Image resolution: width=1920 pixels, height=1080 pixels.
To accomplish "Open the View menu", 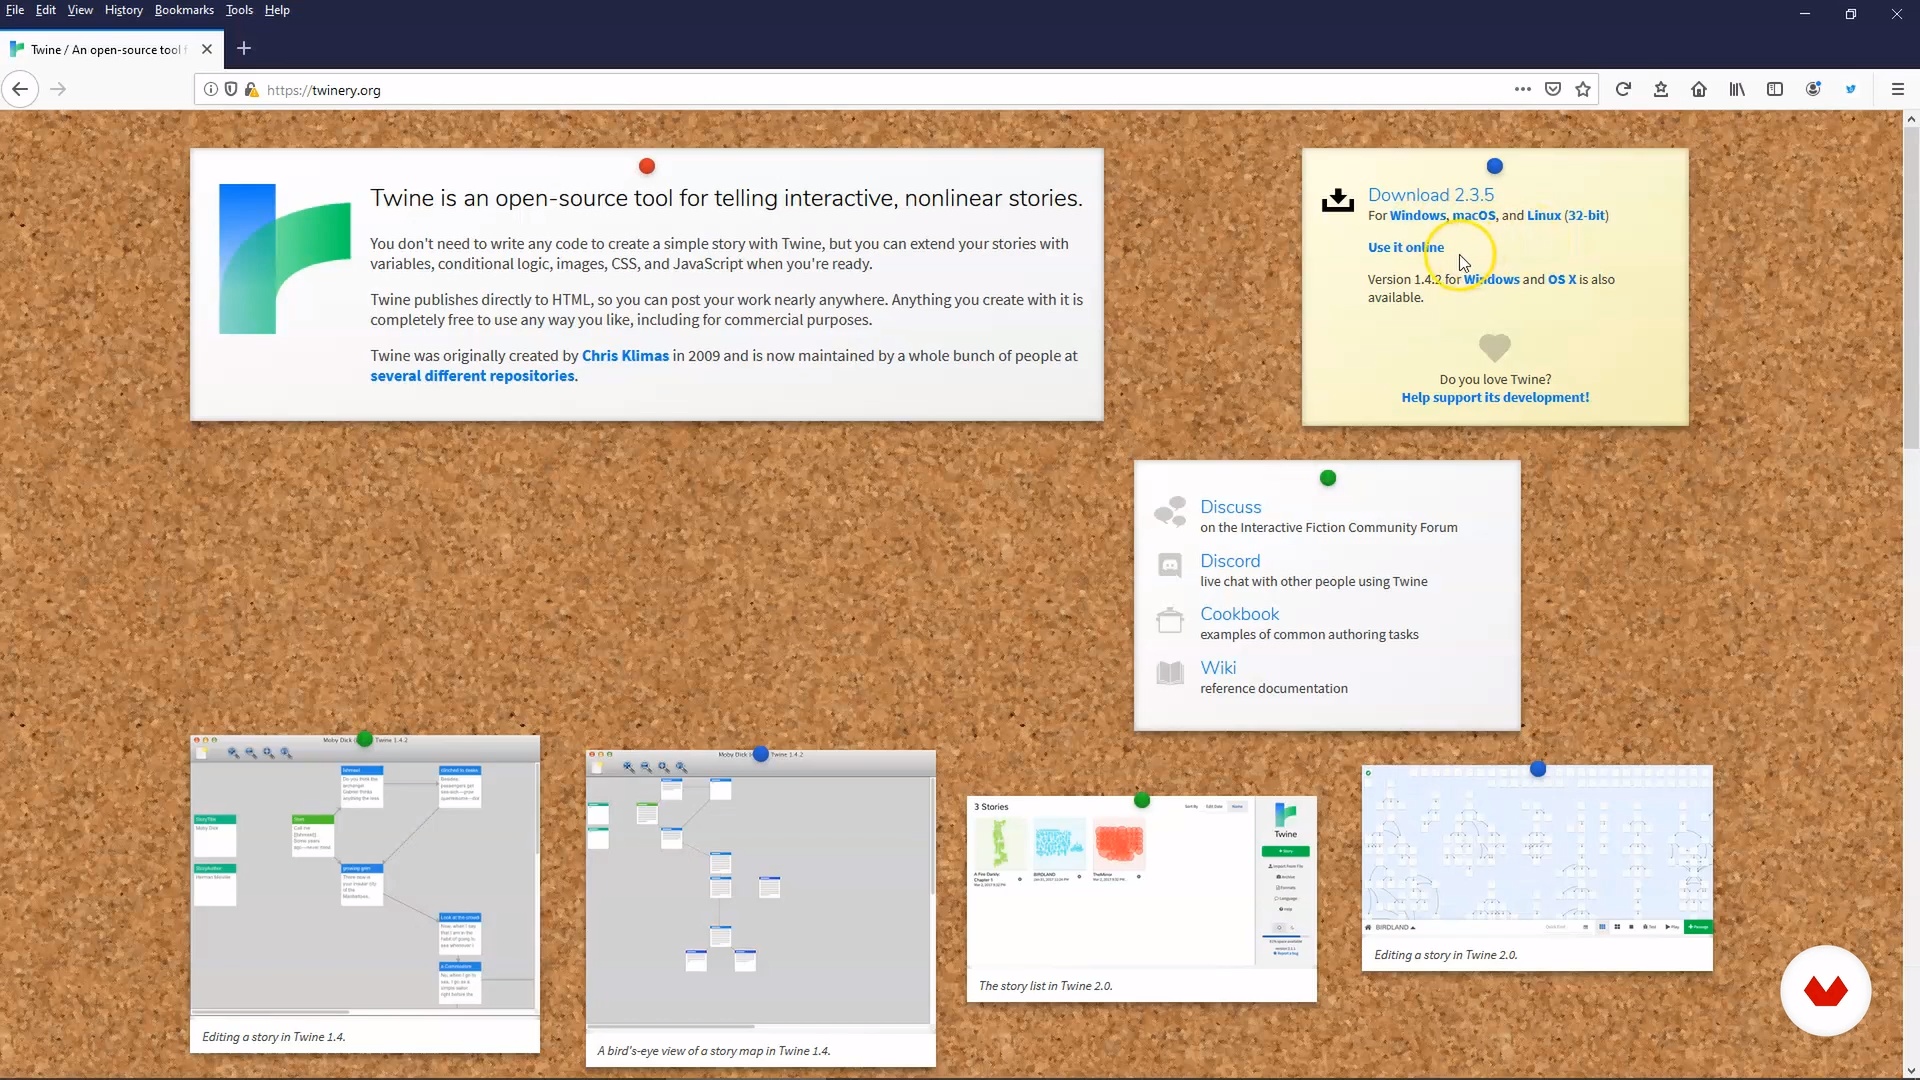I will (x=80, y=10).
